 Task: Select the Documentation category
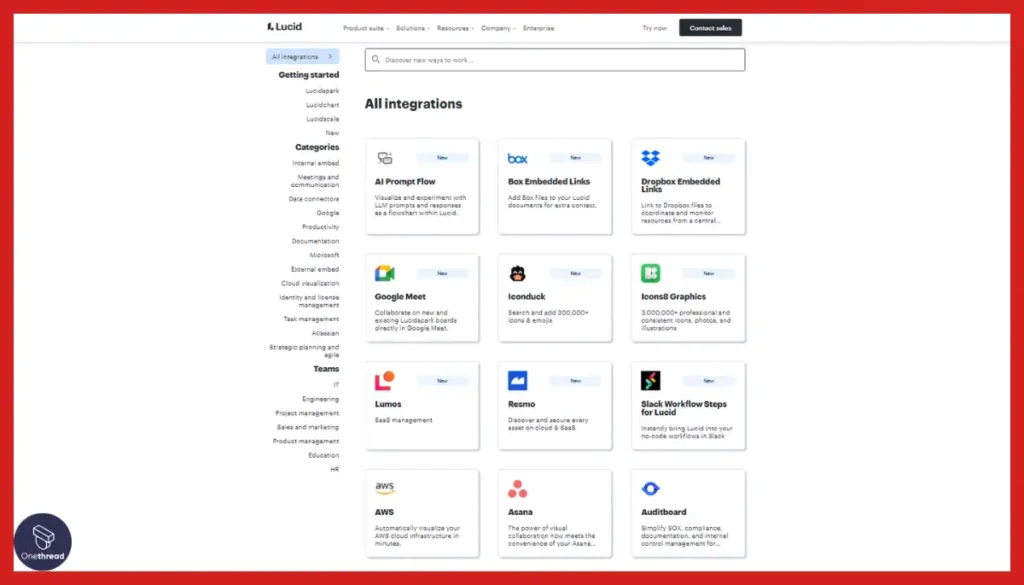tap(315, 241)
